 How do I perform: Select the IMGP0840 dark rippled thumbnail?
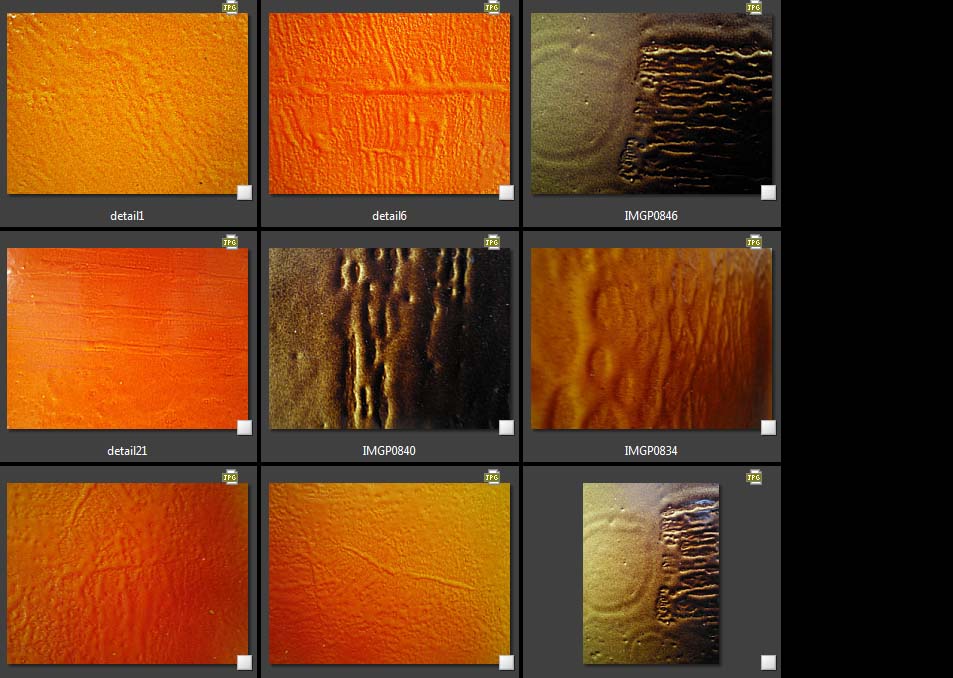389,338
